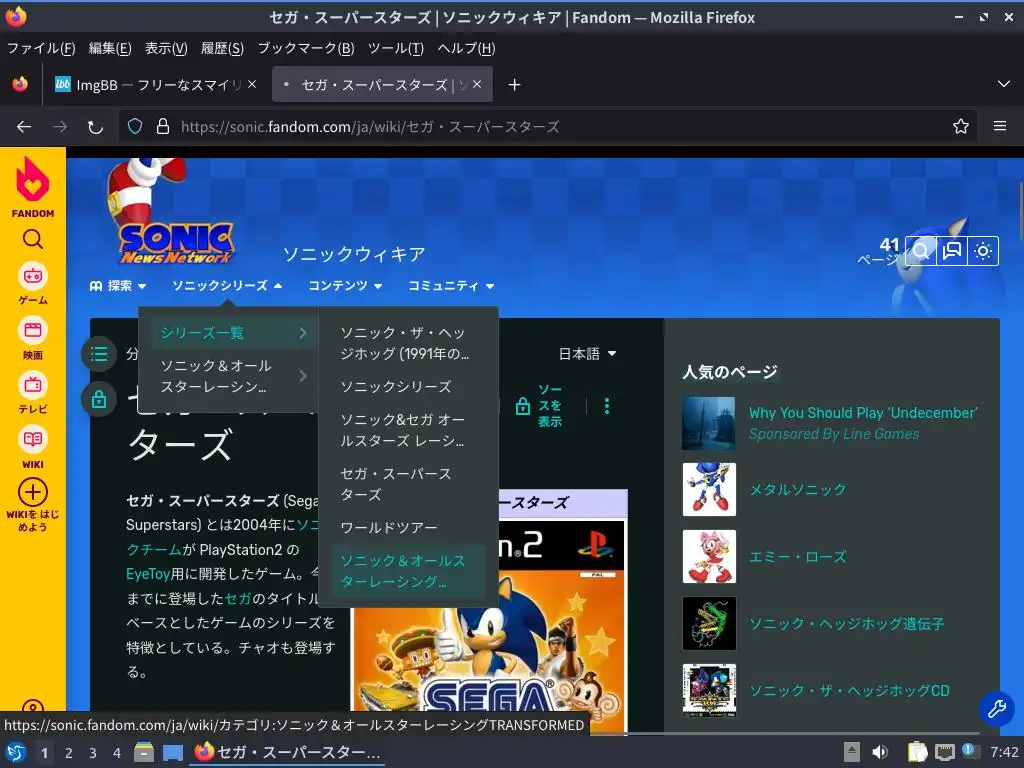1024x768 pixels.
Task: Expand the コンテンツ navigation dropdown
Action: tap(345, 285)
